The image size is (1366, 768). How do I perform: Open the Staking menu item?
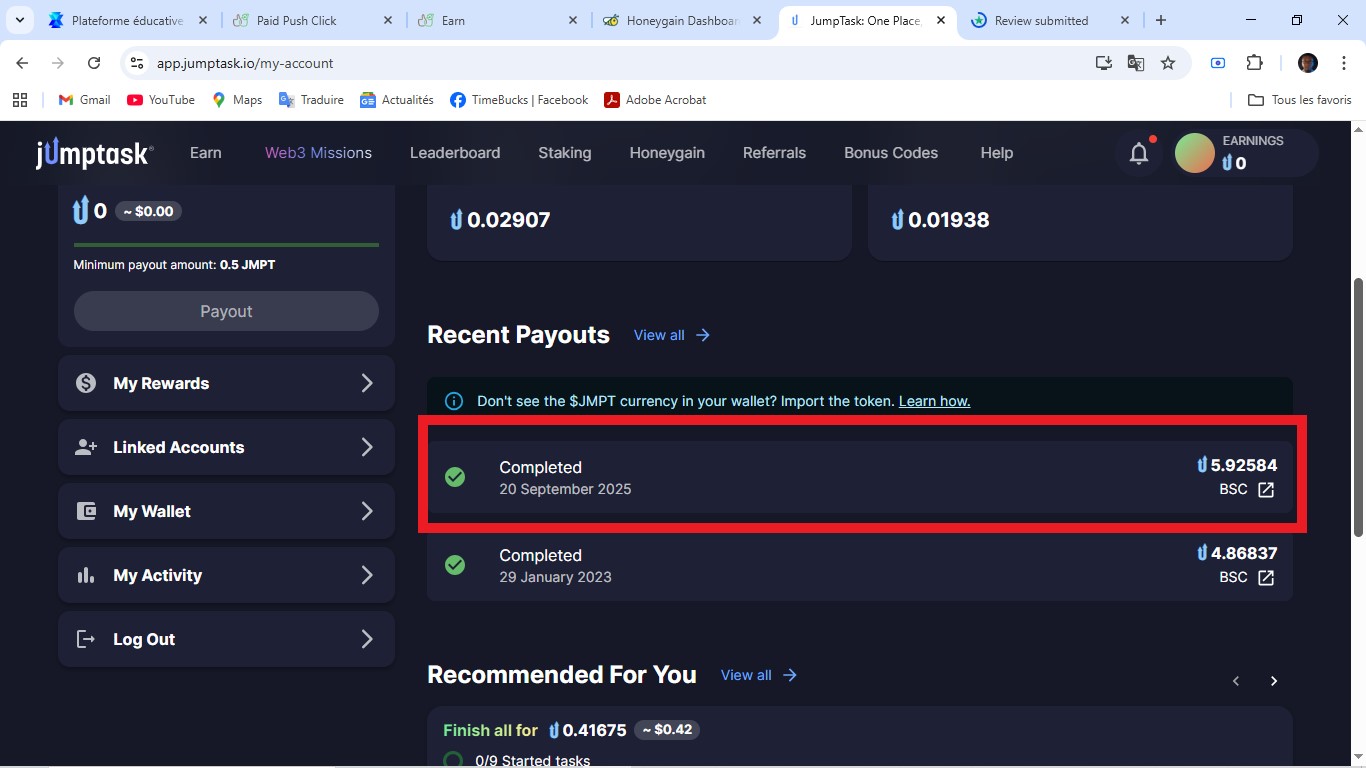[x=564, y=153]
